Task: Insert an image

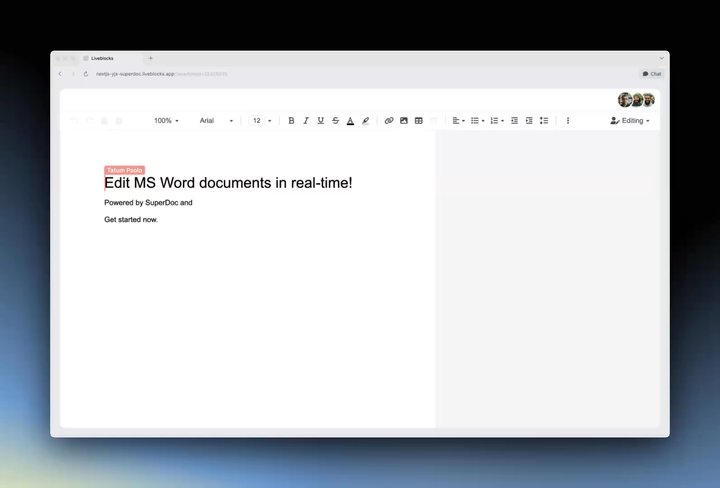Action: (404, 121)
